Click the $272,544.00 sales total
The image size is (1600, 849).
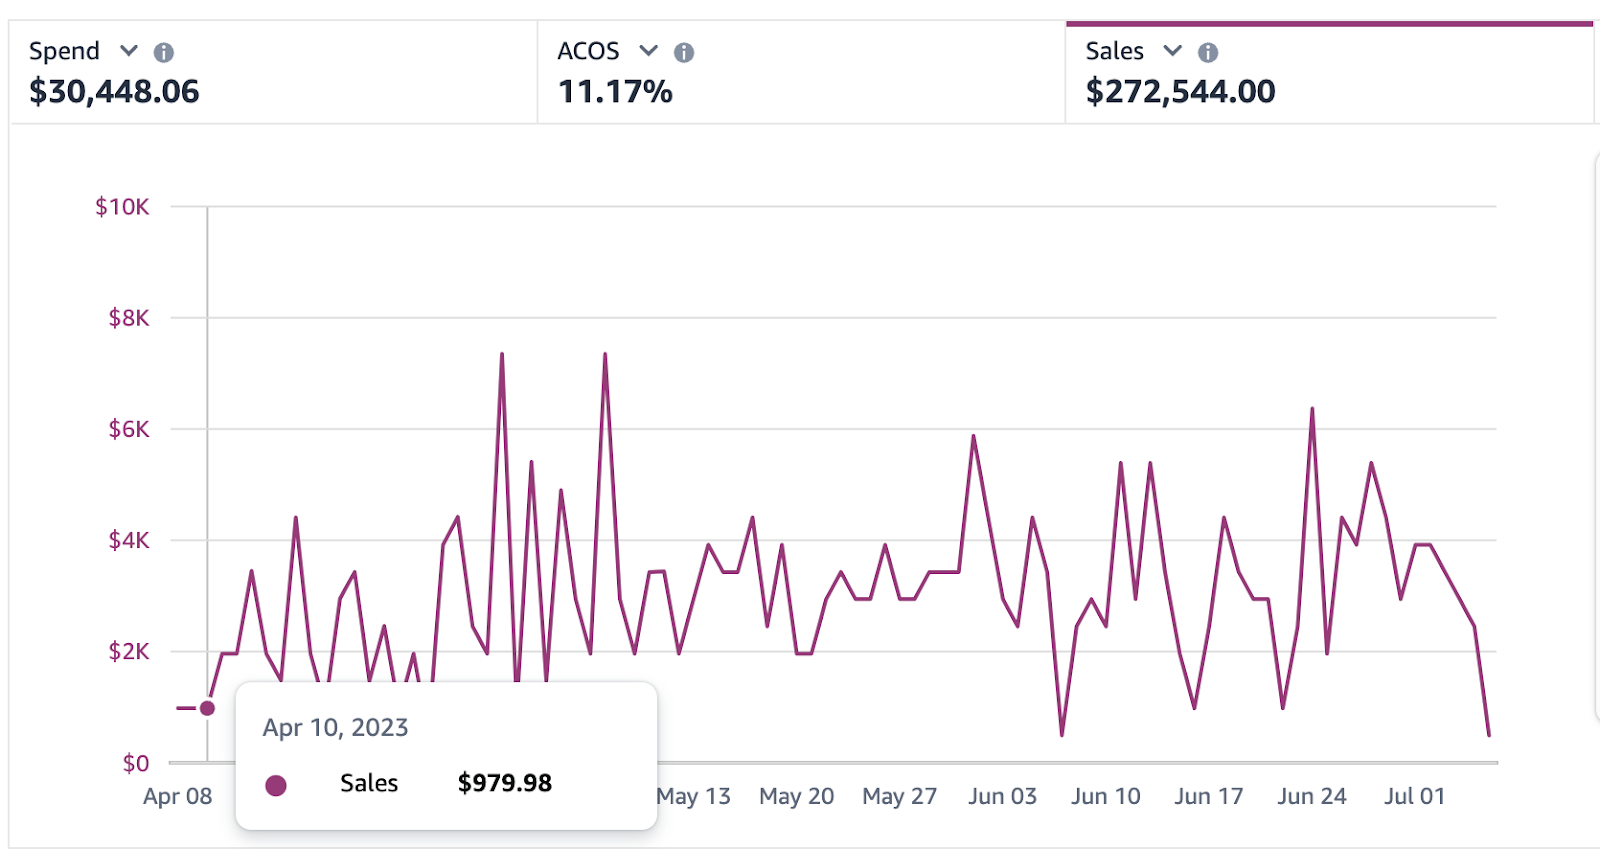click(x=1180, y=92)
